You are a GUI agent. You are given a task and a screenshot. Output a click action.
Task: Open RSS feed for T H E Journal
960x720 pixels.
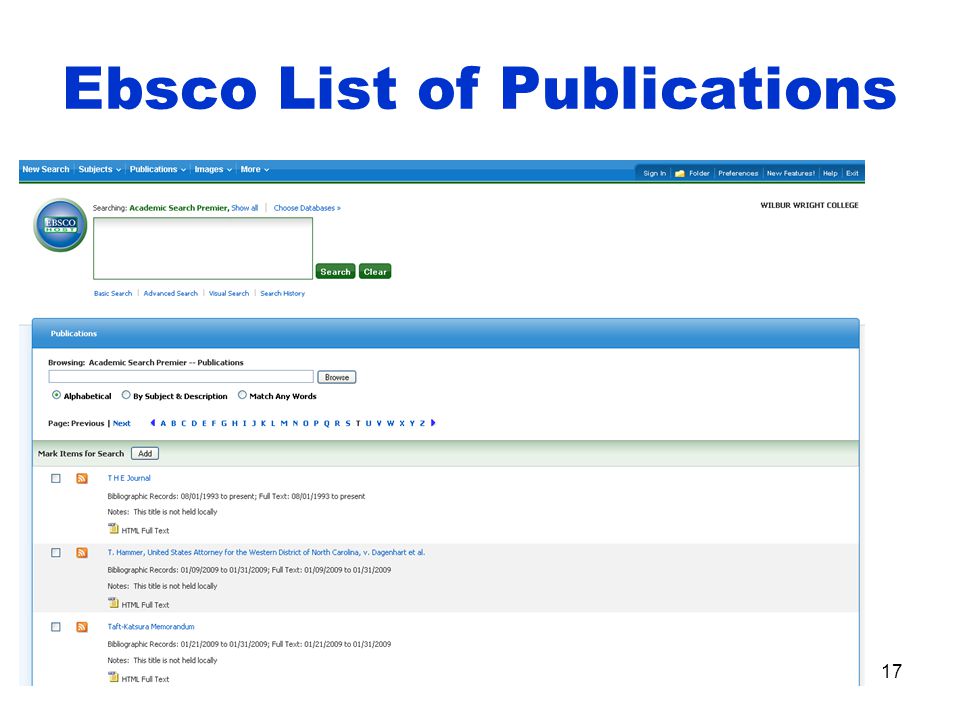(82, 478)
